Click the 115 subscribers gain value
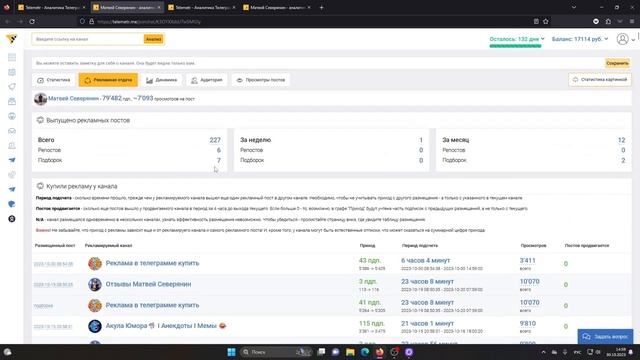This screenshot has height=360, width=640. coord(371,323)
